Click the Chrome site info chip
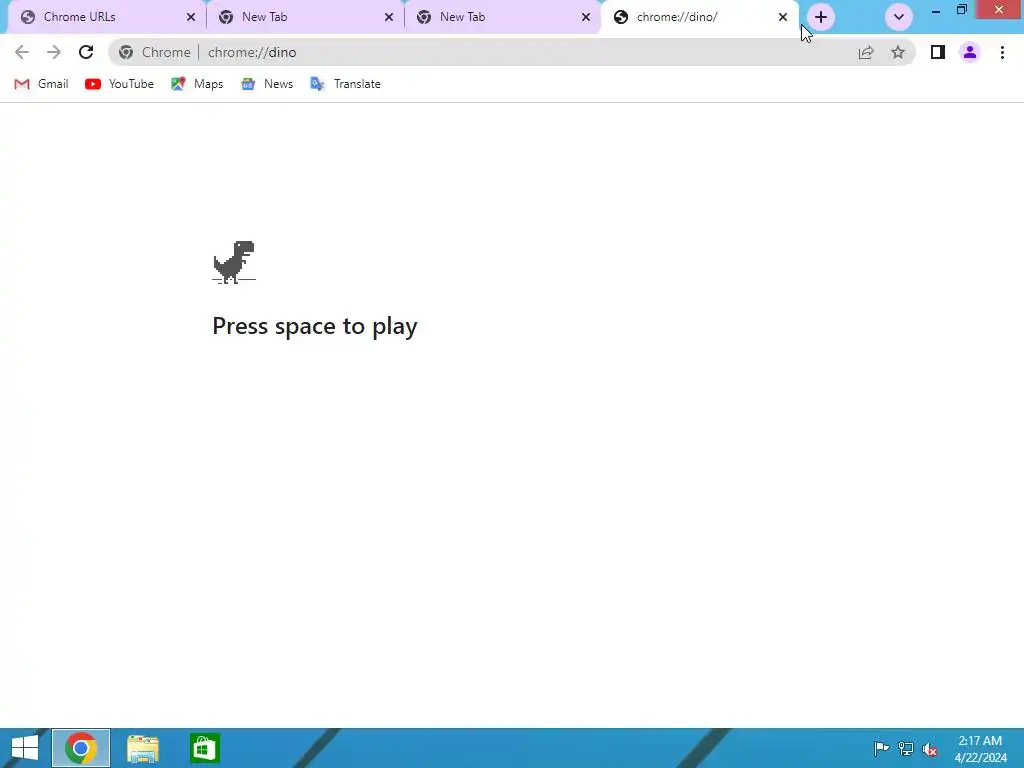 tap(155, 52)
